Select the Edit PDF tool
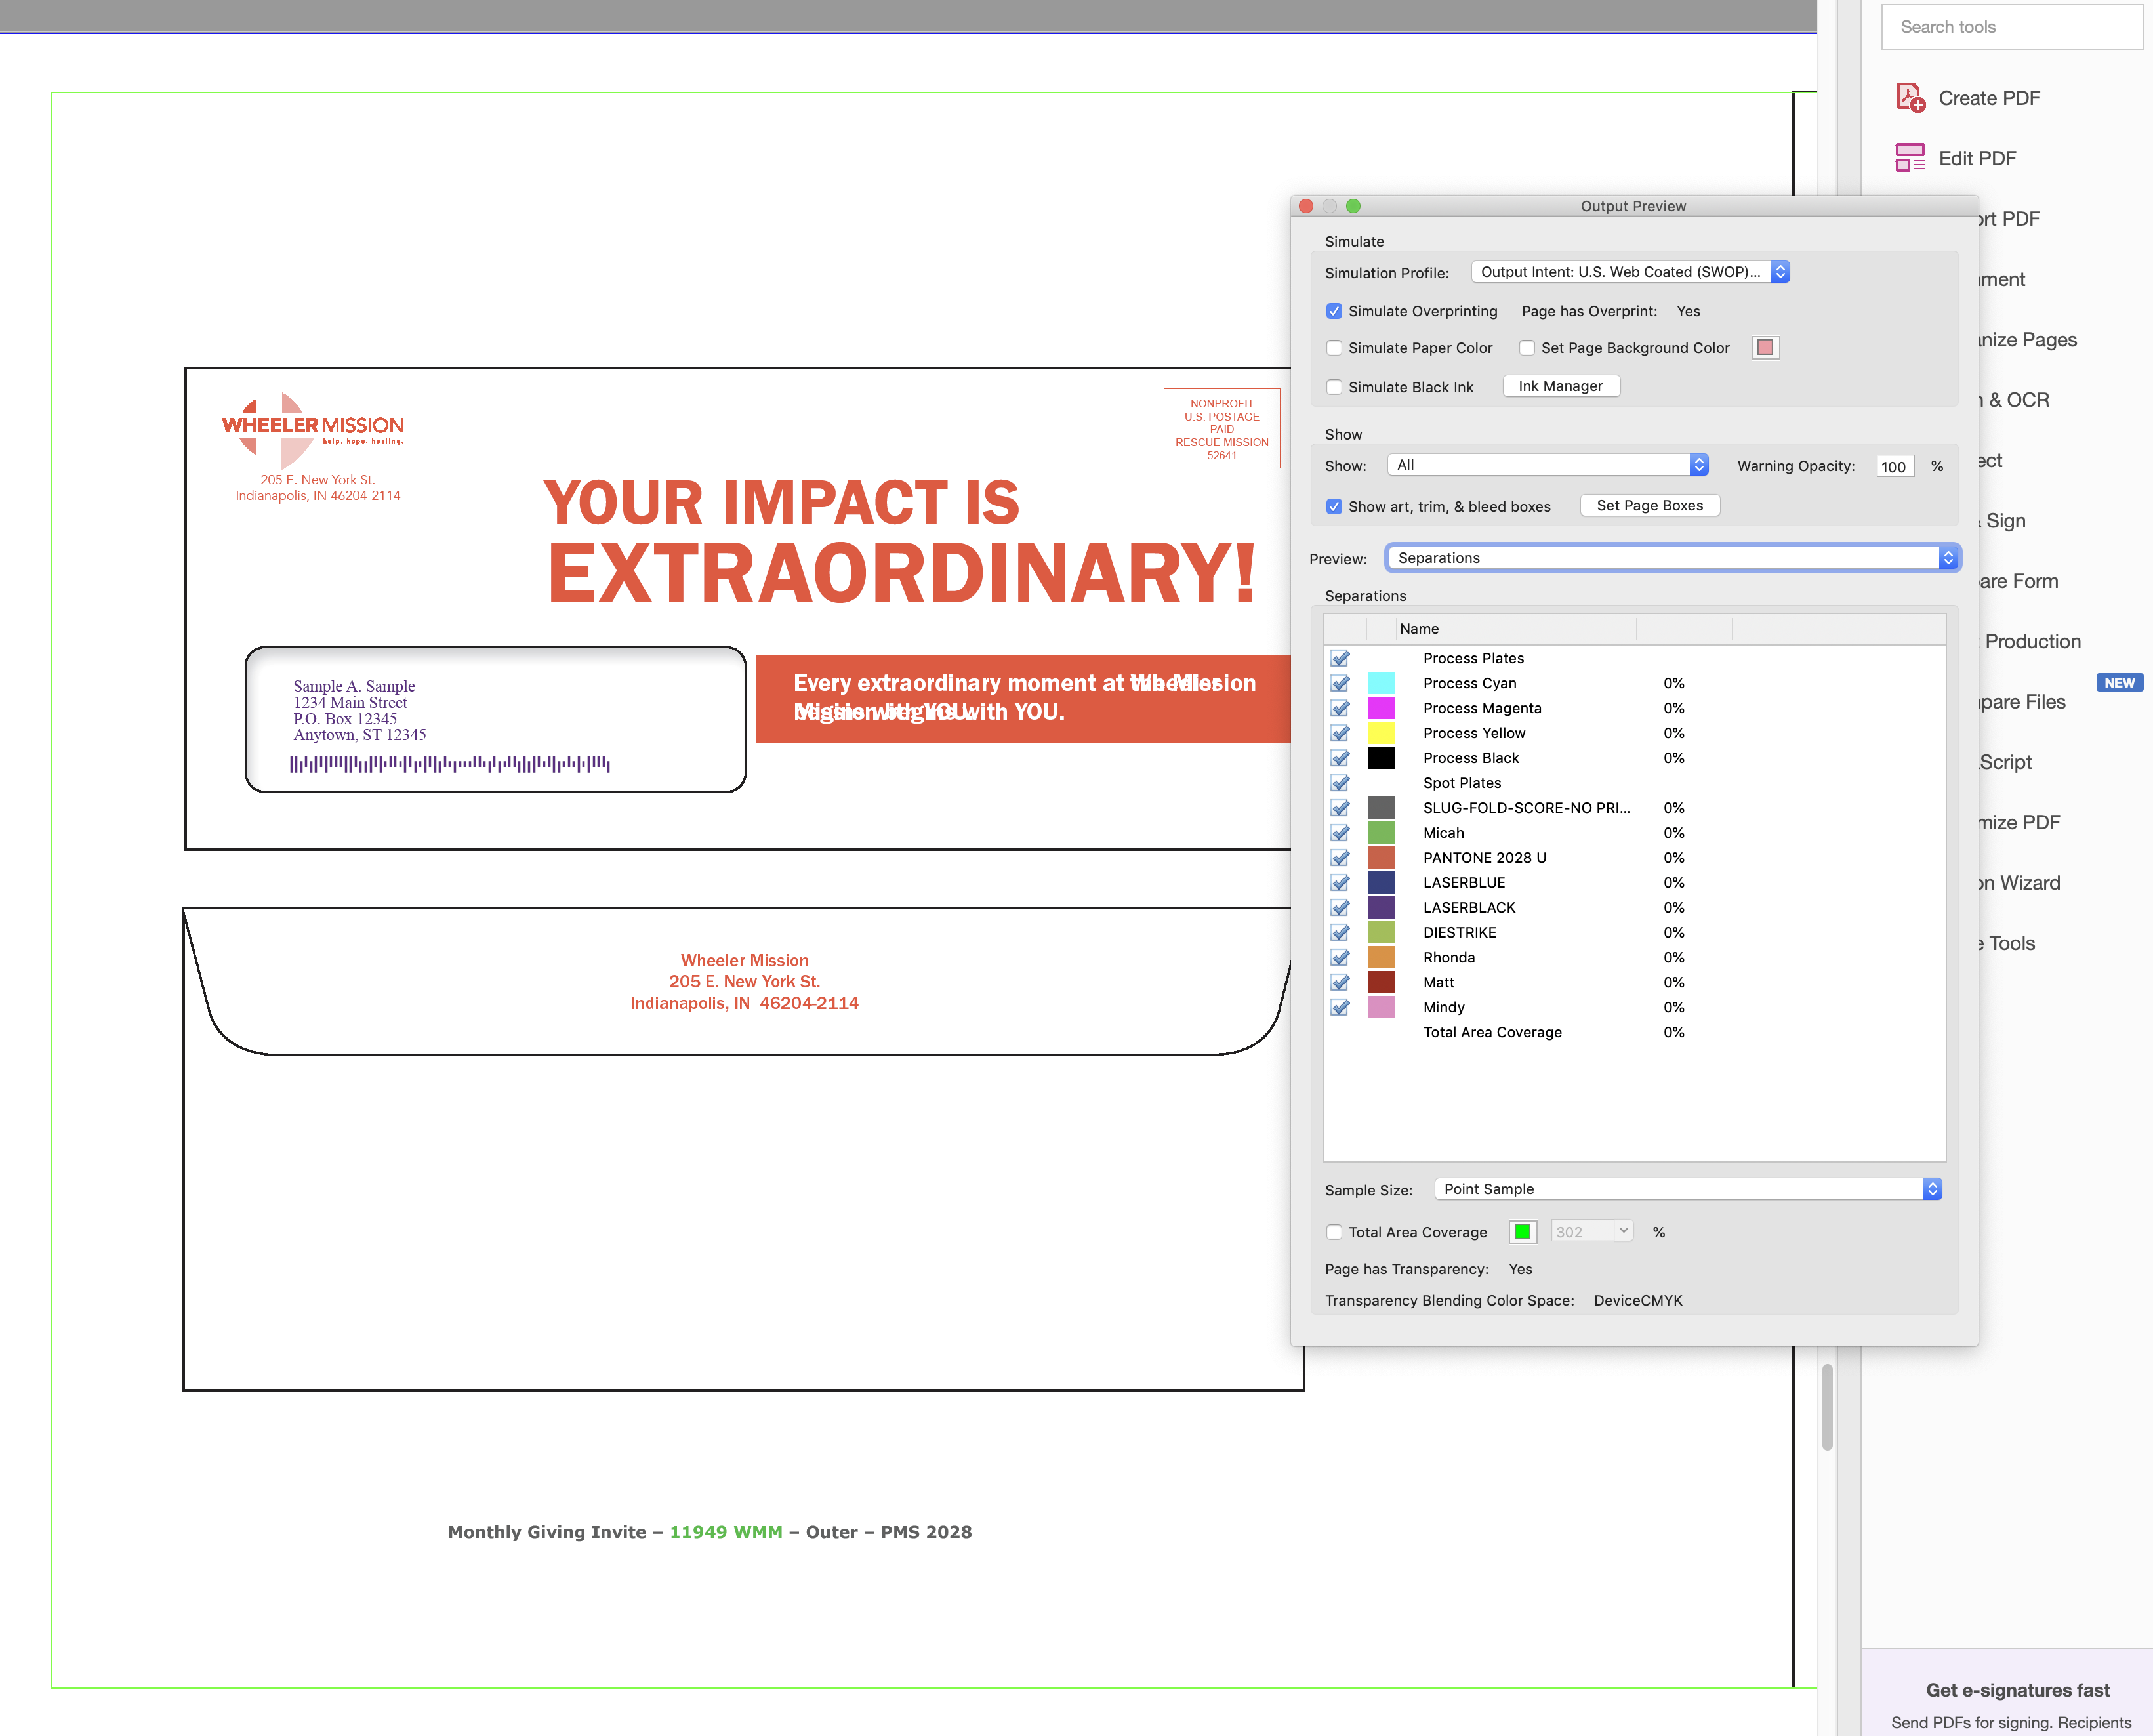2153x1736 pixels. point(1977,158)
